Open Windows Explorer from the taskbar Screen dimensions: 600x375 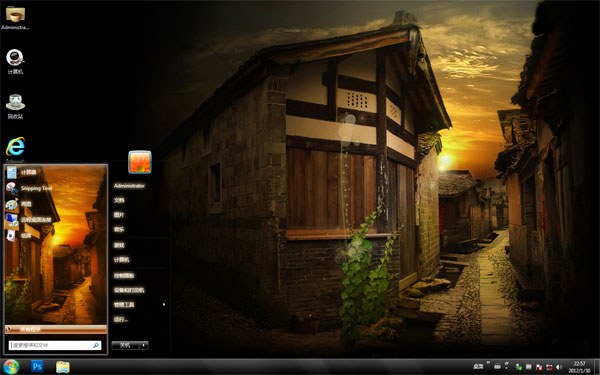coord(63,367)
